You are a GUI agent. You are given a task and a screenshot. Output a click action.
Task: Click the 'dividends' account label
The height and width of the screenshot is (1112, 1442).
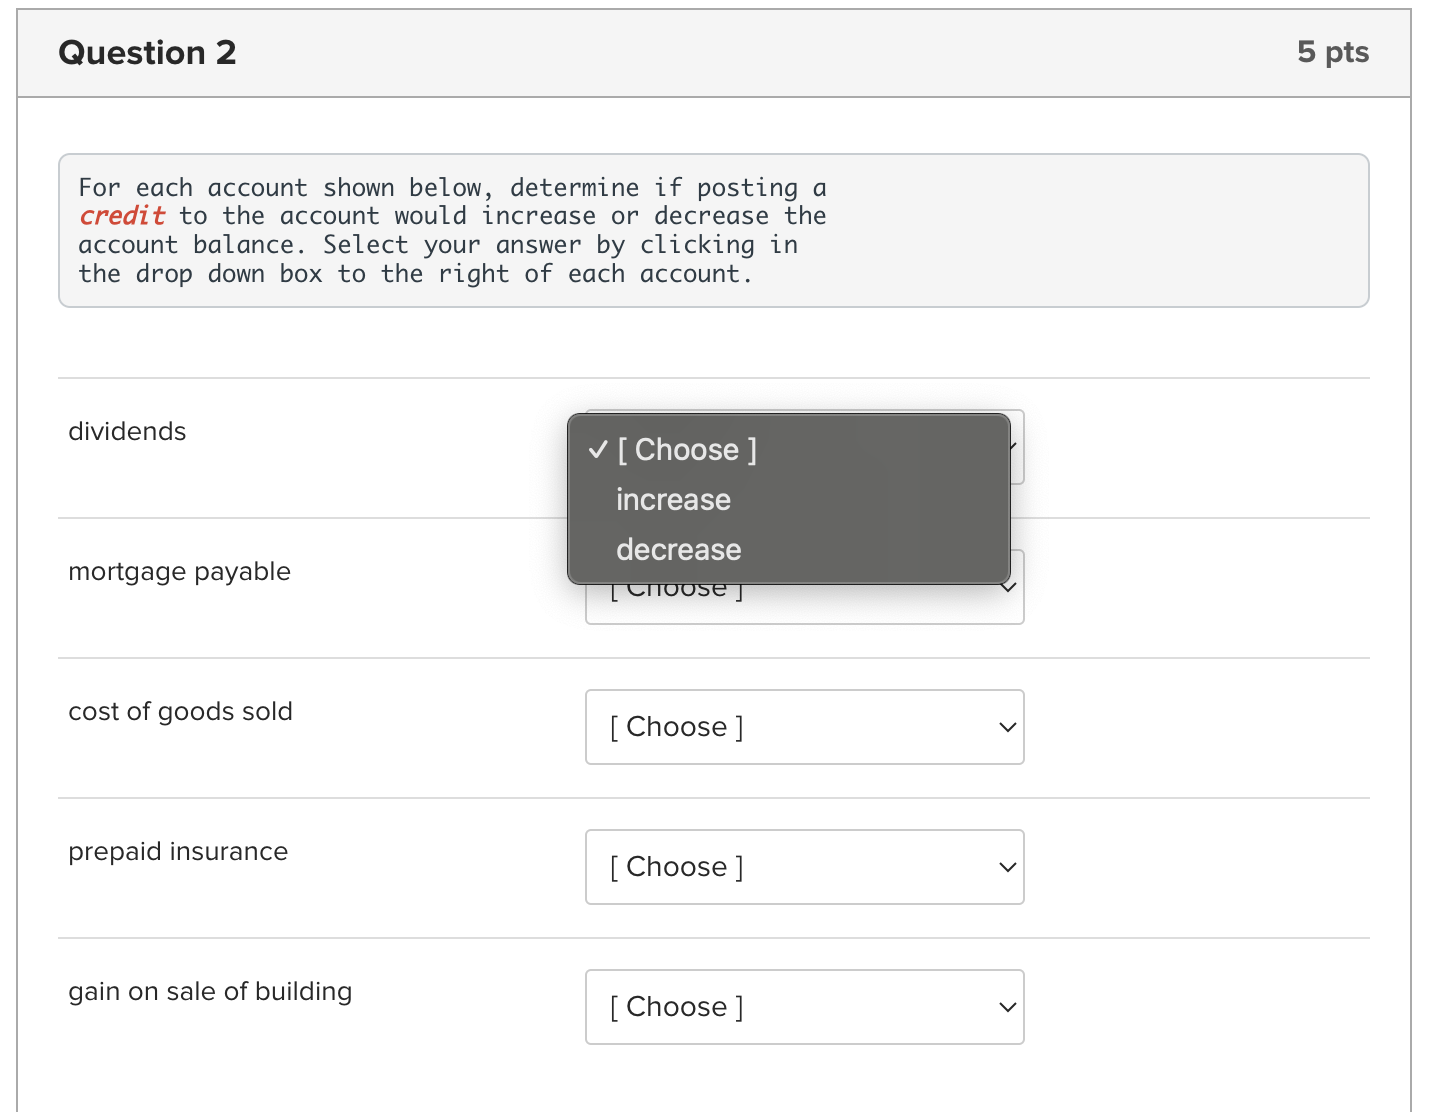pyautogui.click(x=127, y=431)
